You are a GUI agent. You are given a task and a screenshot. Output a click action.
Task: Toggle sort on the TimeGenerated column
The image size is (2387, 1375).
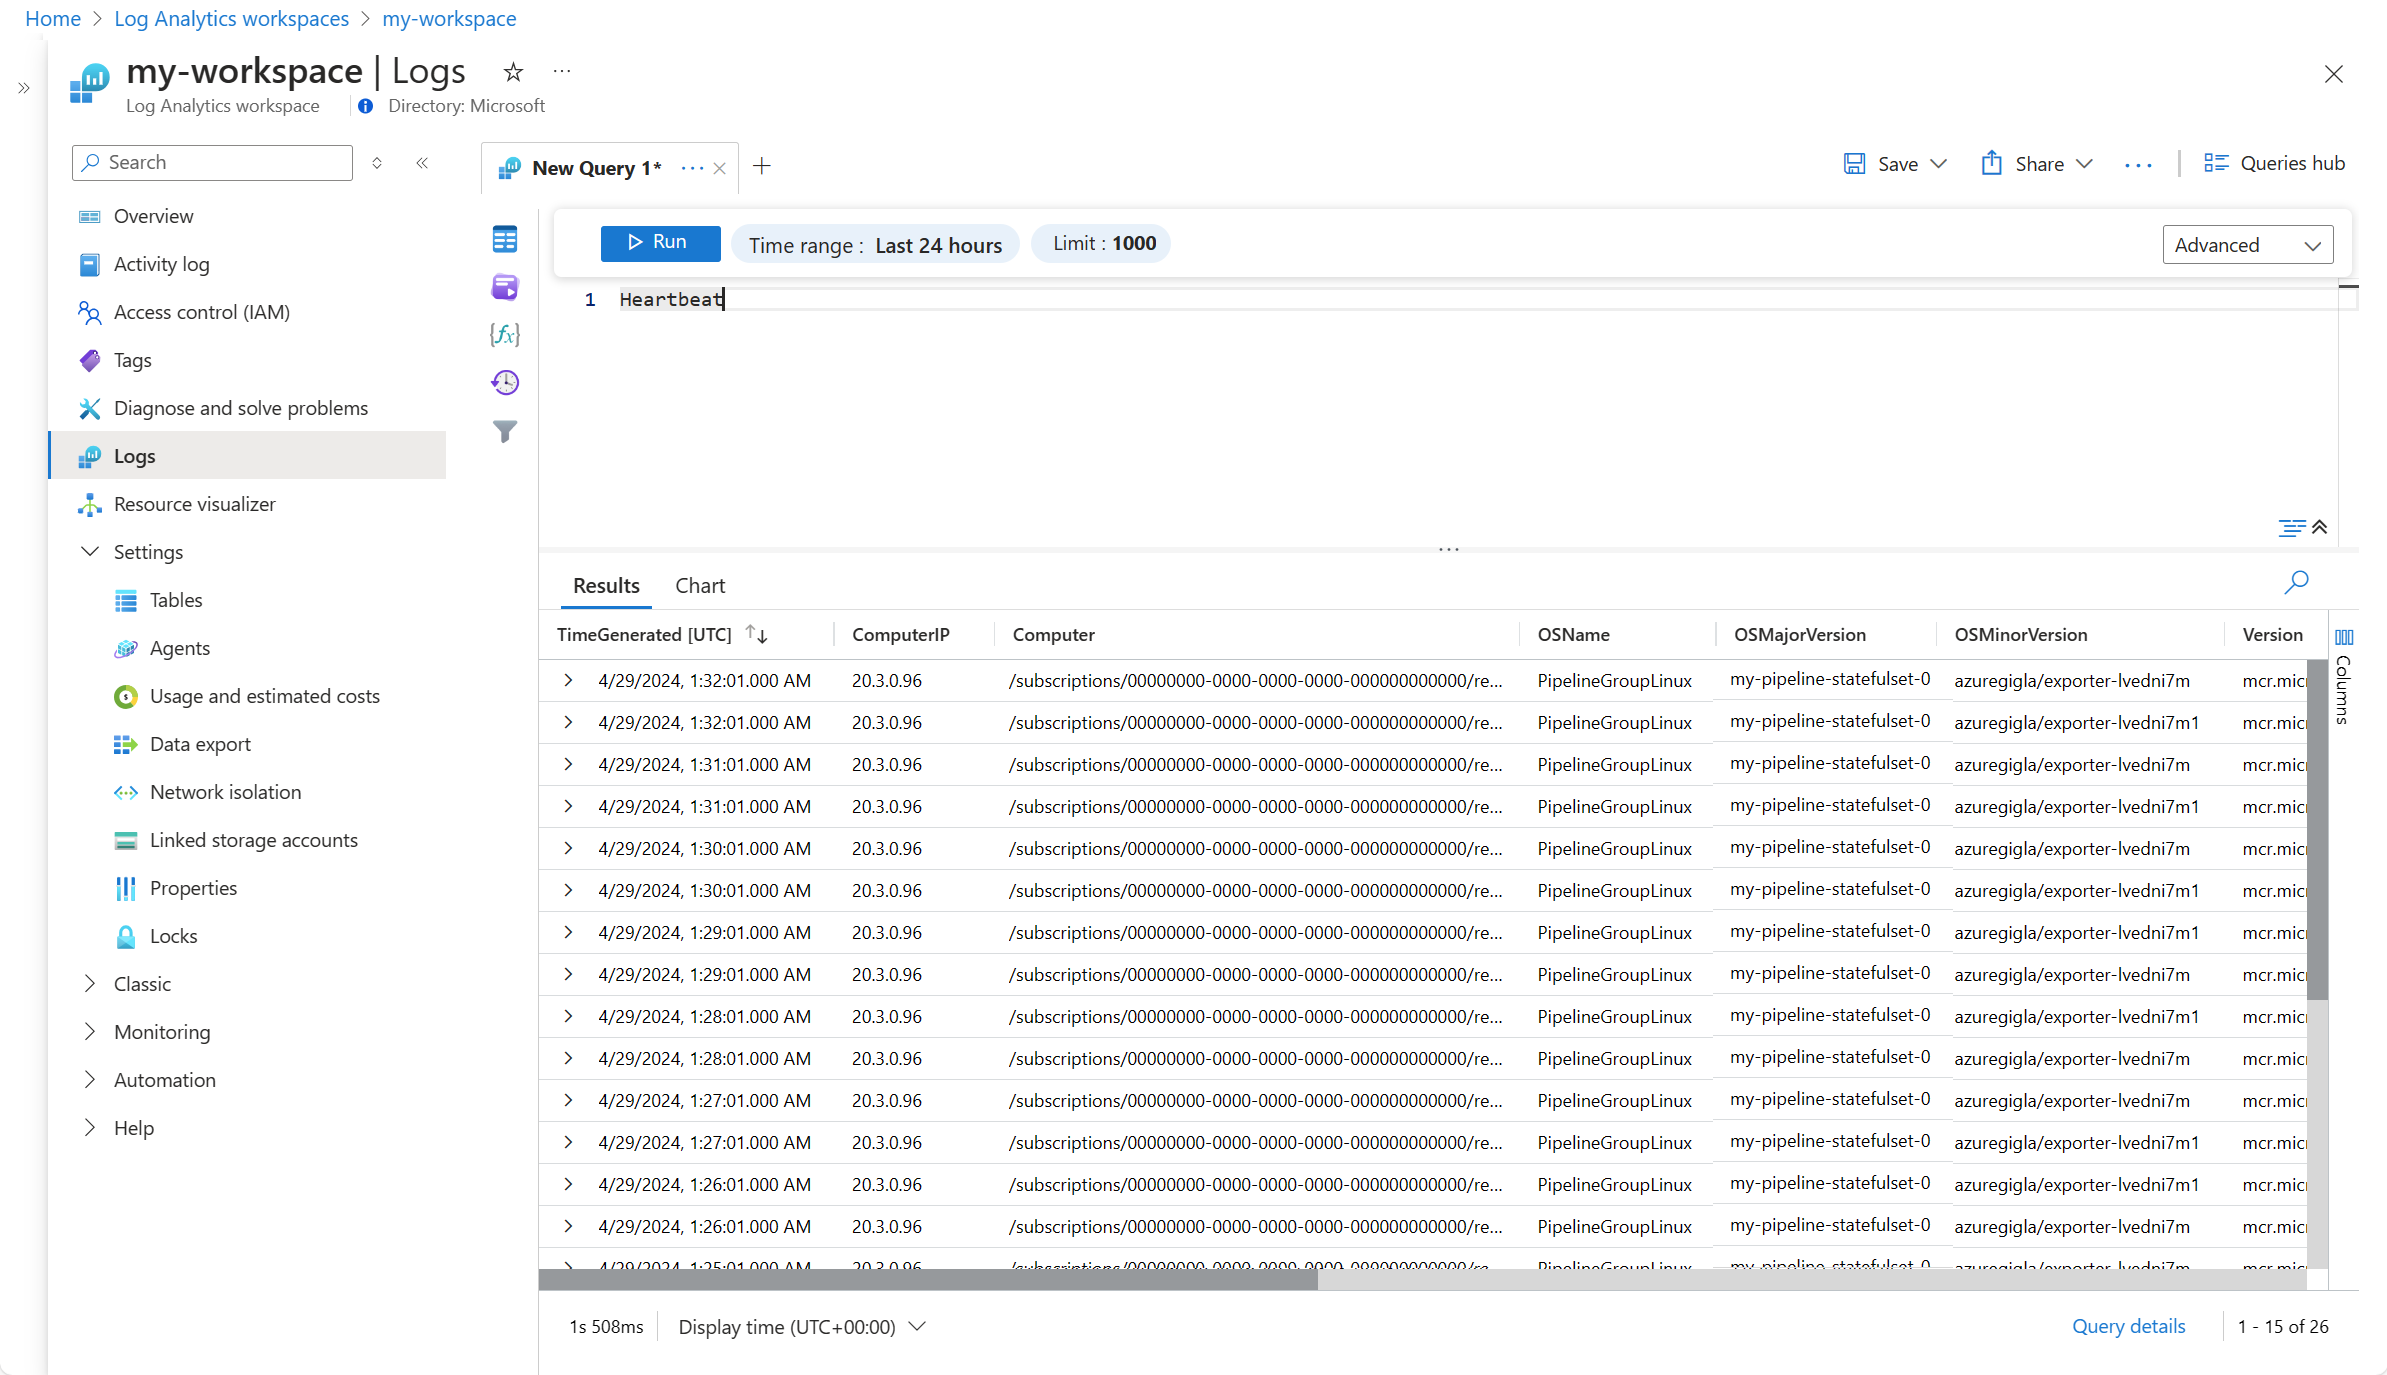(x=756, y=635)
